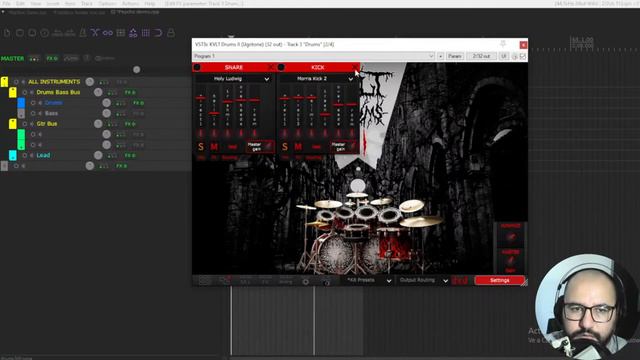This screenshot has height=360, width=640.
Task: Open the View menu
Action: coord(36,4)
